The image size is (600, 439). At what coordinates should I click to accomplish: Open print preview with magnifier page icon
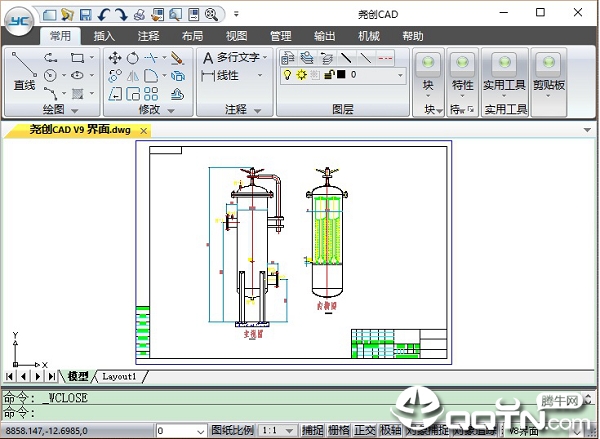(175, 15)
